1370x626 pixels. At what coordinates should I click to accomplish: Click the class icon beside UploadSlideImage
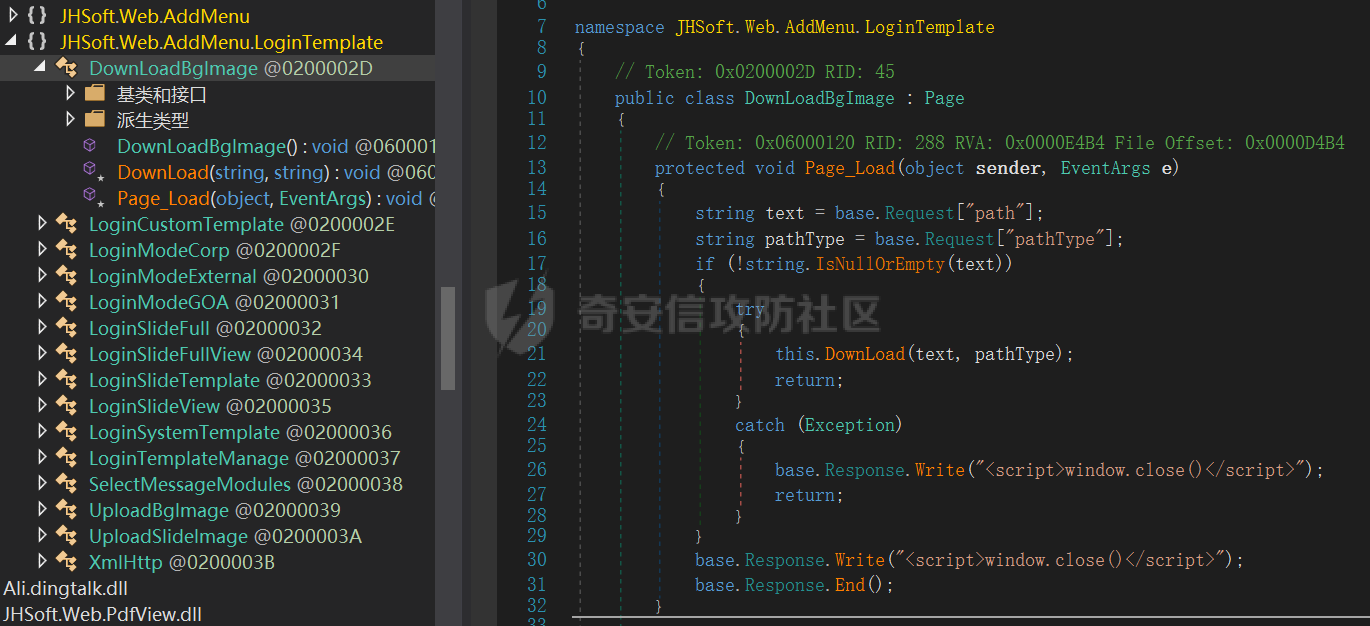[67, 536]
